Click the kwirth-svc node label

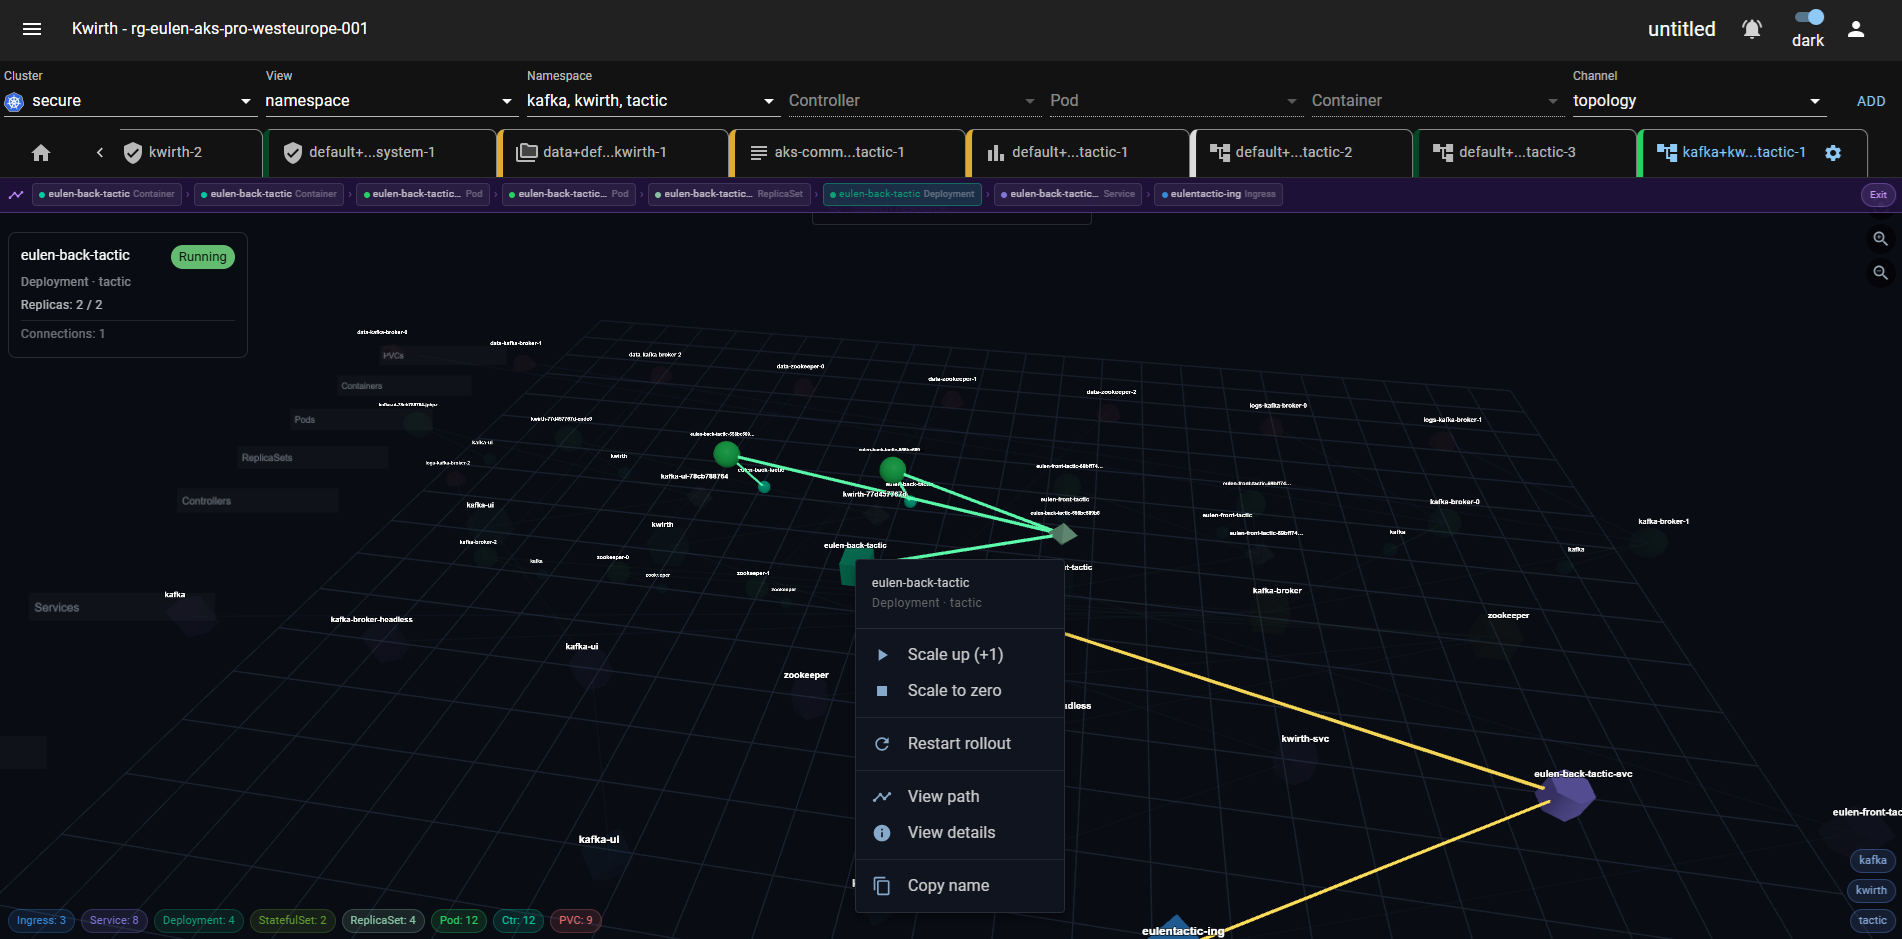click(1305, 739)
